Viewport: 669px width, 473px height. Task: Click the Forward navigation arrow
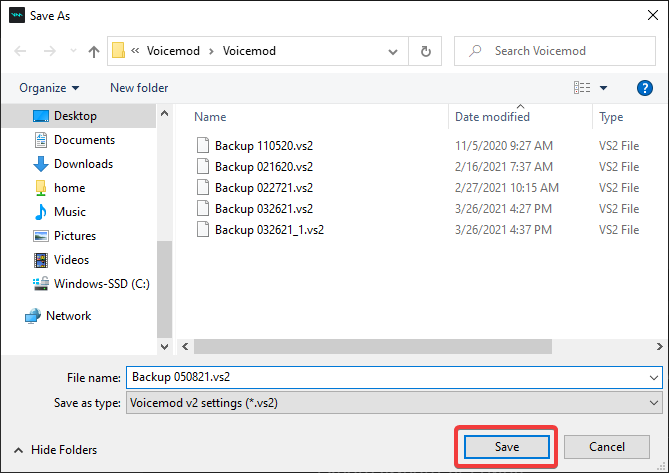coord(49,51)
